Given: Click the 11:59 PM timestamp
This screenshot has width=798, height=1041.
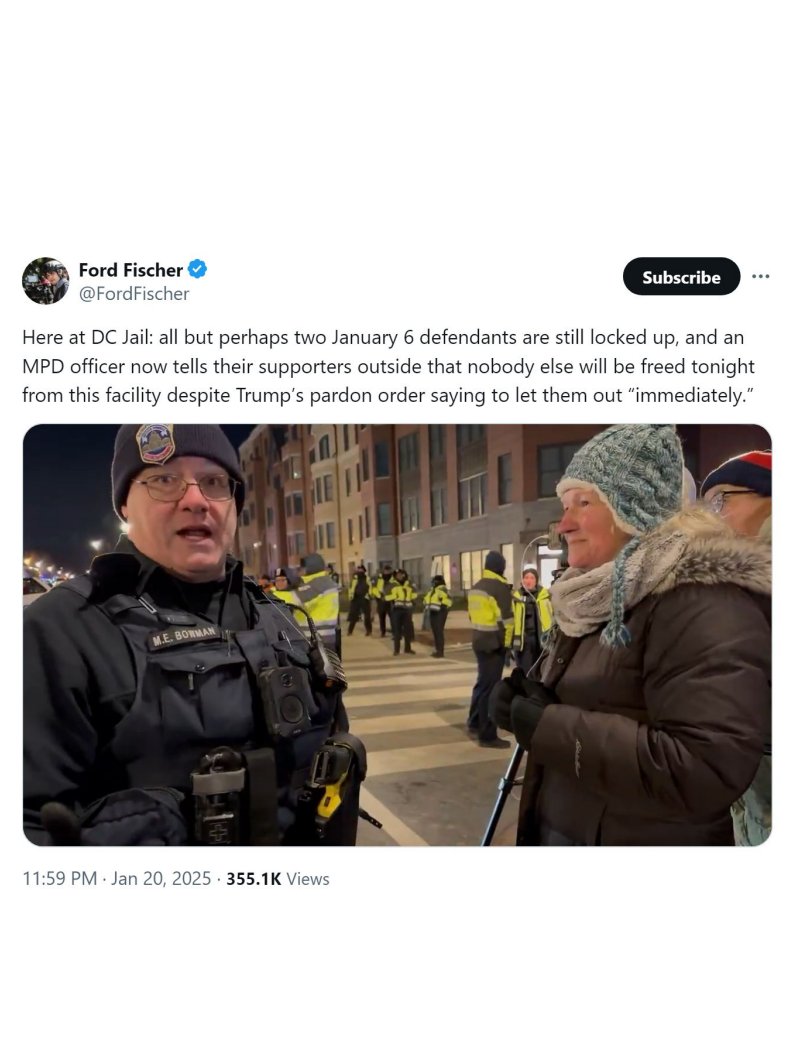Looking at the screenshot, I should 60,878.
